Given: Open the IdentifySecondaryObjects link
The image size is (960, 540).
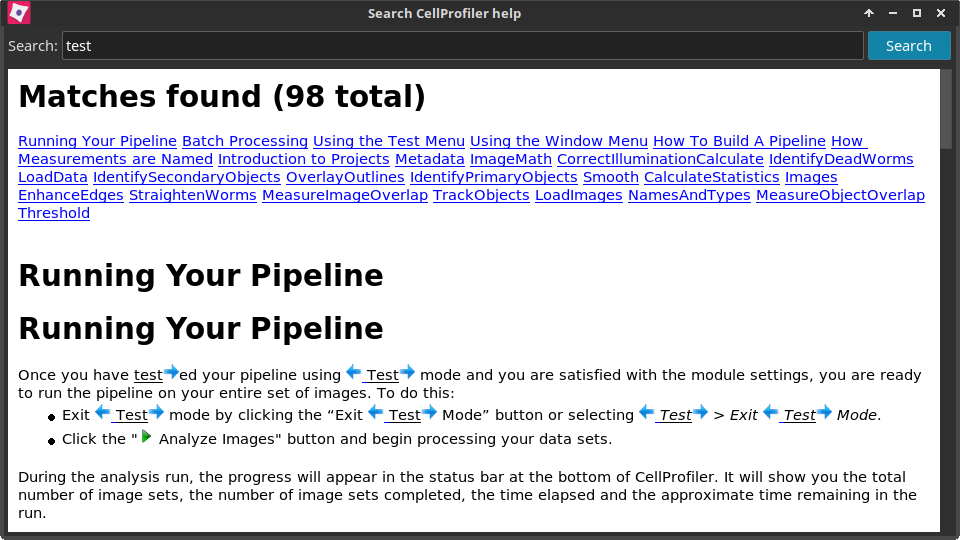Looking at the screenshot, I should click(187, 177).
